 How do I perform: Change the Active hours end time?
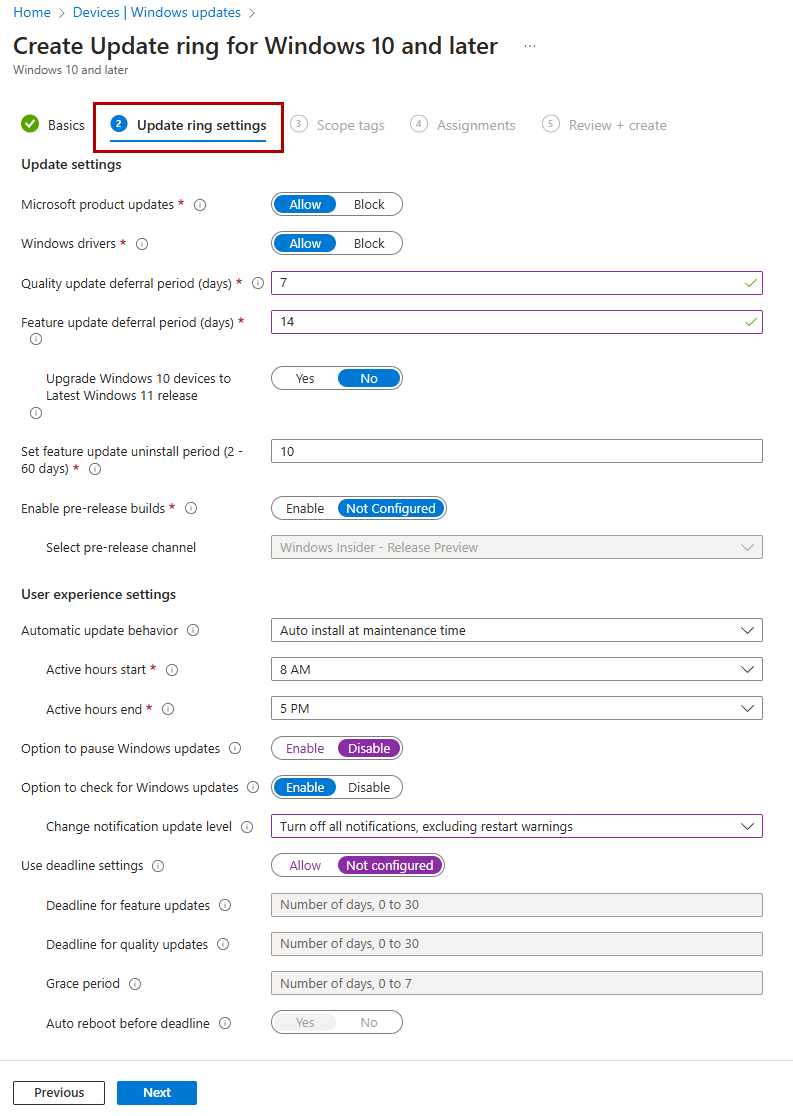(516, 708)
